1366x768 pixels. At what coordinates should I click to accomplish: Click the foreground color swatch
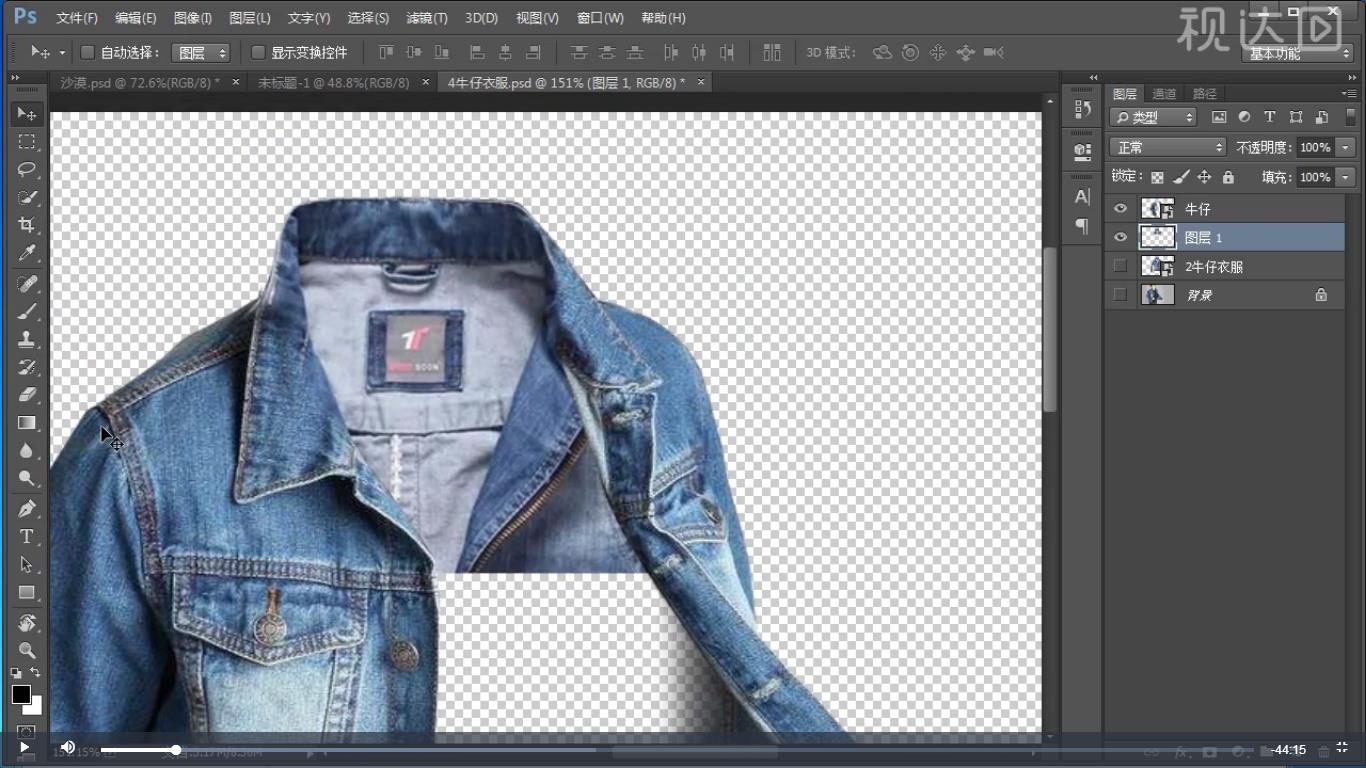point(21,694)
